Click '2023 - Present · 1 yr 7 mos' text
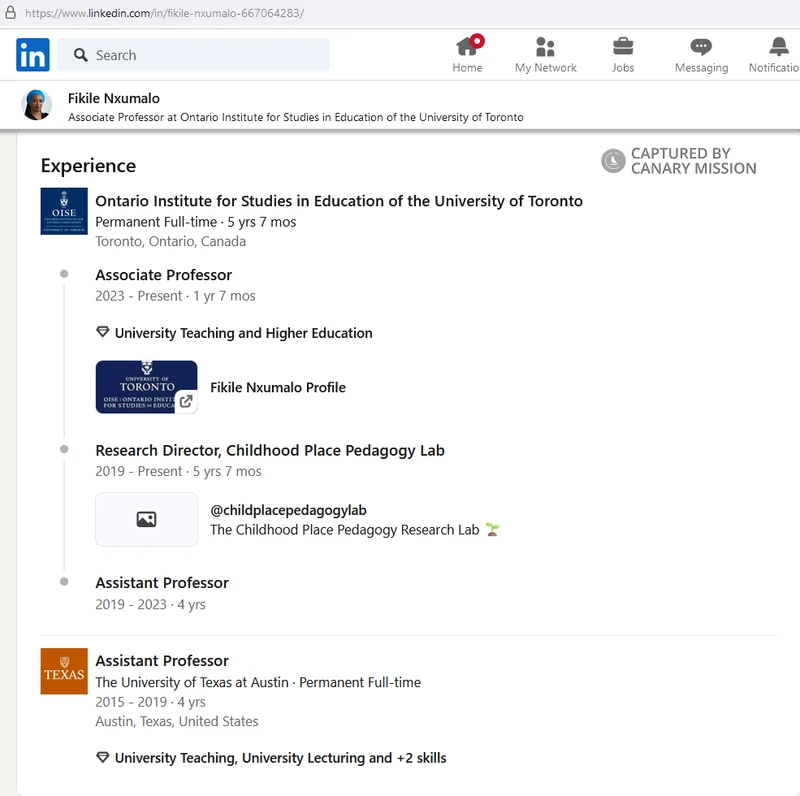The height and width of the screenshot is (796, 800). point(175,296)
